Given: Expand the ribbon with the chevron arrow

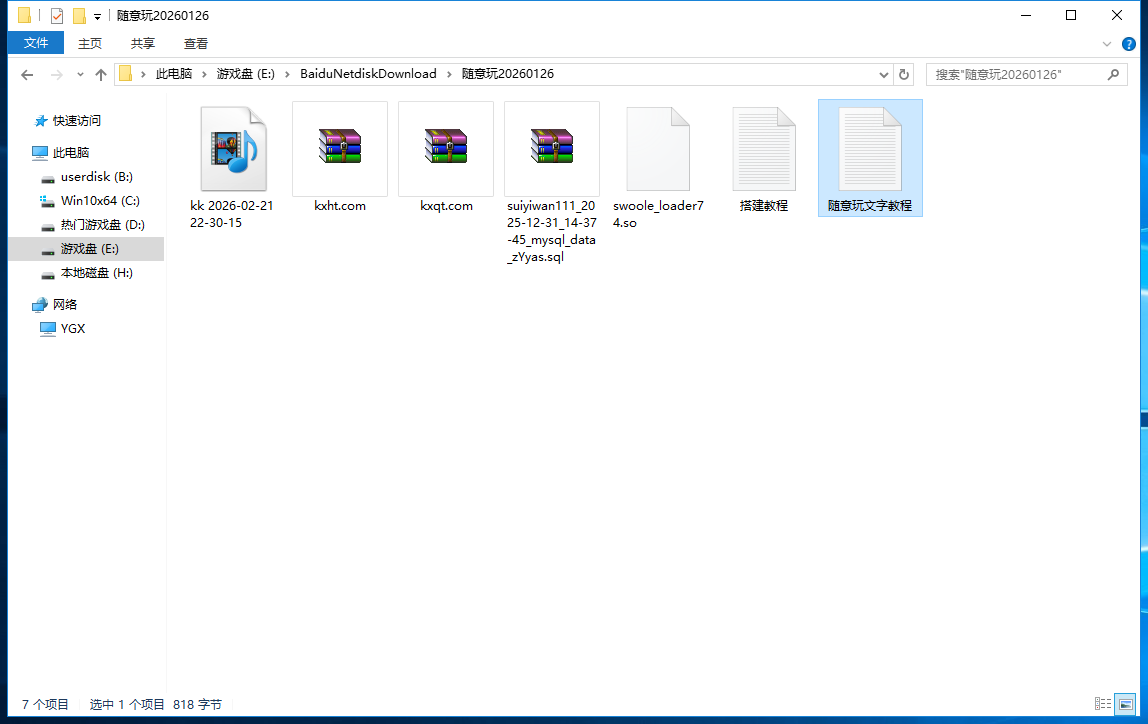Looking at the screenshot, I should [1107, 44].
